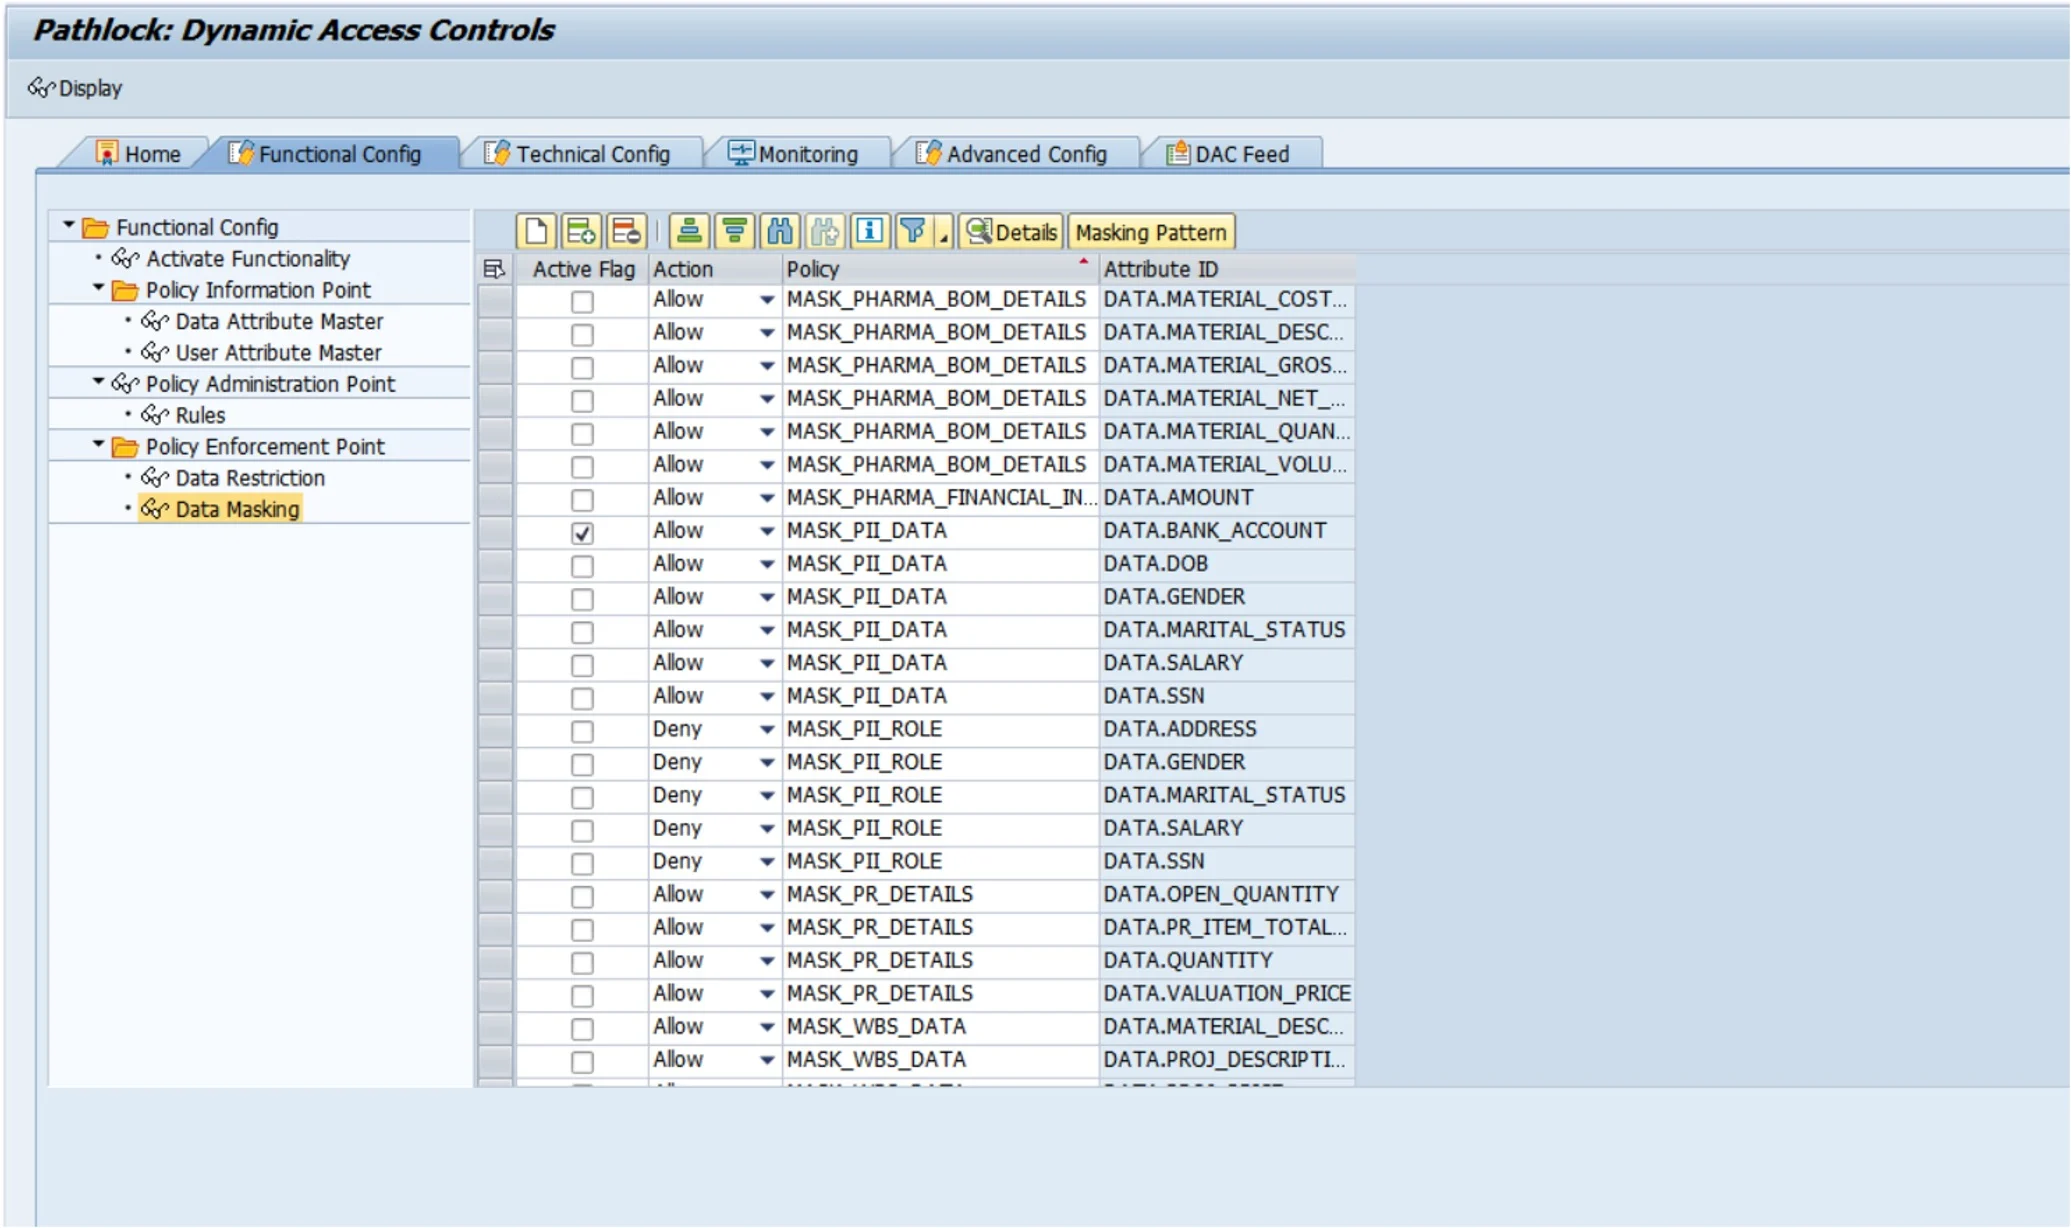The image size is (2071, 1228).
Task: Click the Attribute ID column header
Action: click(1227, 269)
